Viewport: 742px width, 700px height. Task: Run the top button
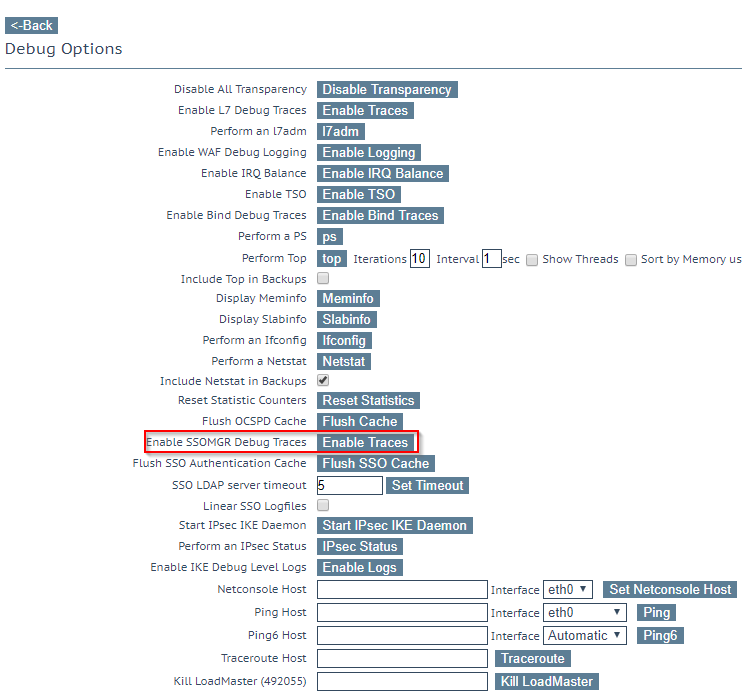click(x=331, y=259)
